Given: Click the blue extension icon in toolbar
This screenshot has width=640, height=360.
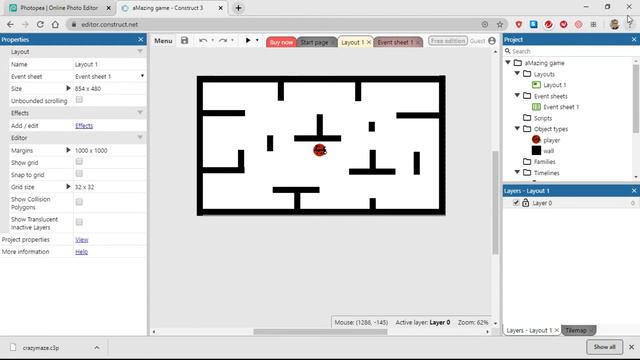Looking at the screenshot, I should point(533,24).
